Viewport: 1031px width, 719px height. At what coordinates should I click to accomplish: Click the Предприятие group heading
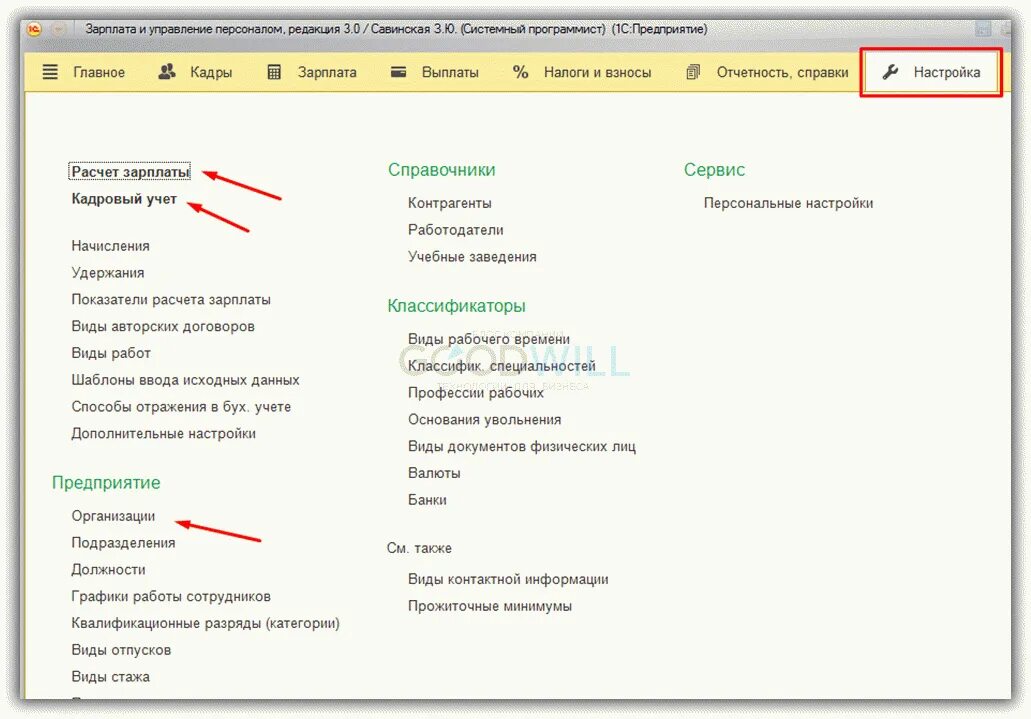106,483
